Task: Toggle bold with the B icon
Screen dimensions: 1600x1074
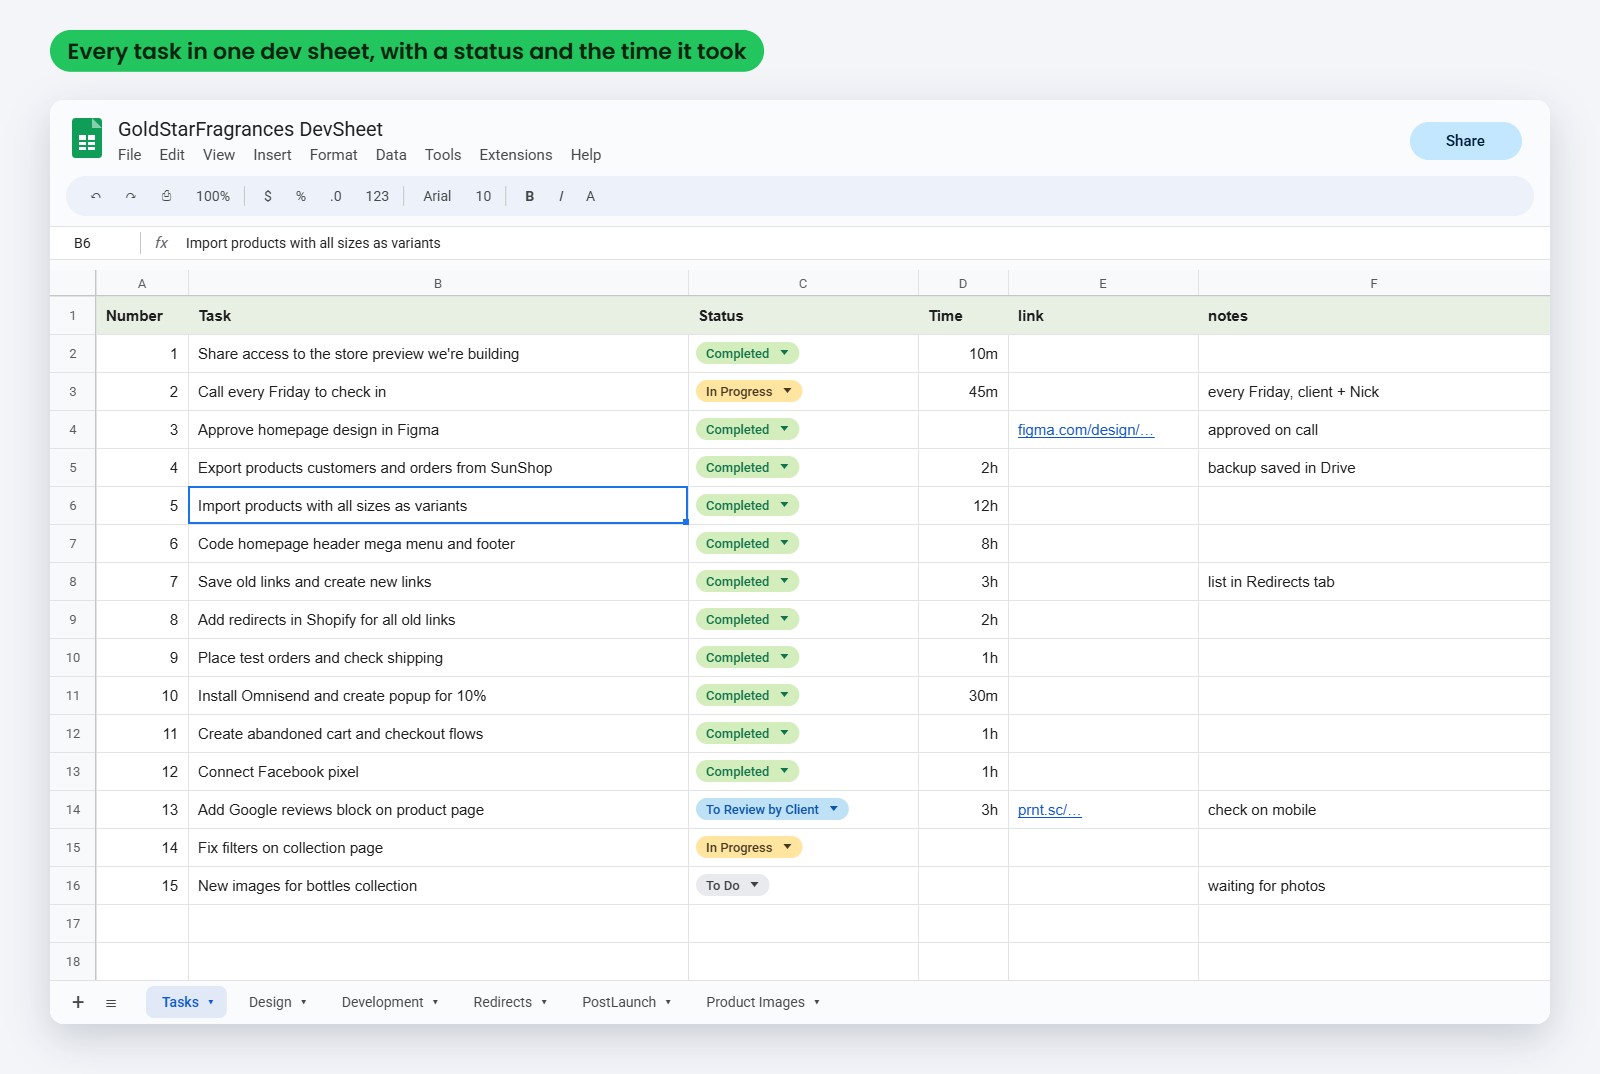Action: [530, 196]
